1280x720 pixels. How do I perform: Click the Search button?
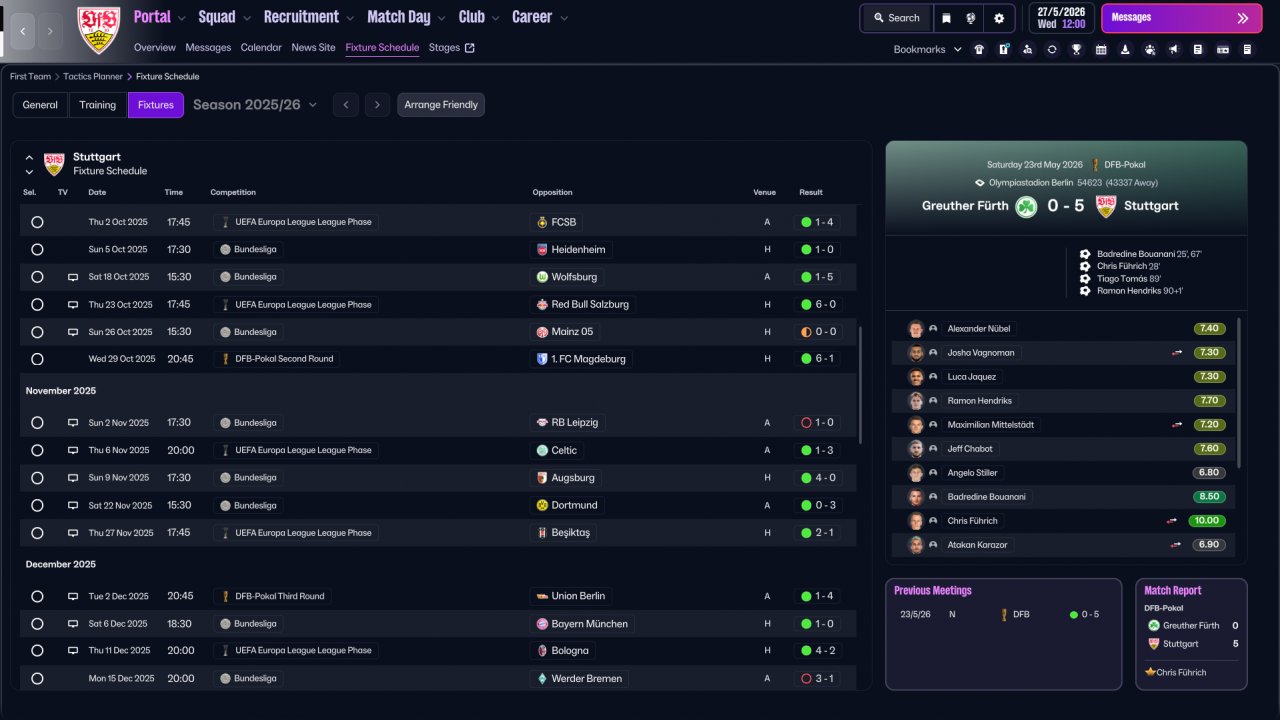[x=896, y=18]
